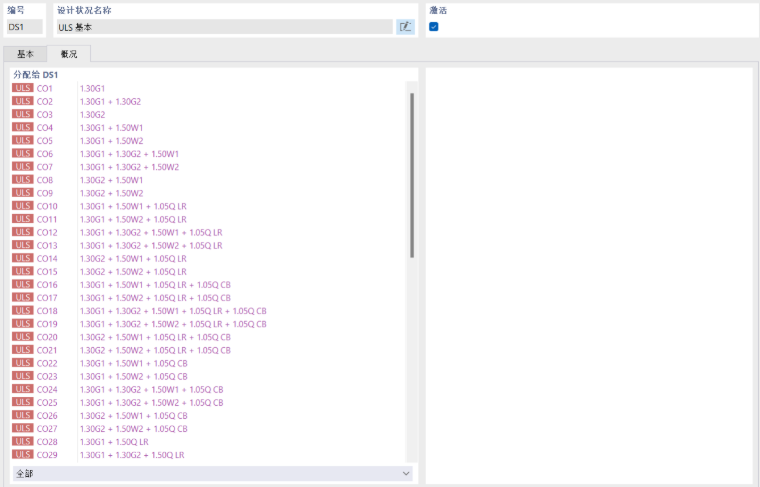Select row CO1 with 1.30G1
This screenshot has height=487, width=760.
[208, 88]
